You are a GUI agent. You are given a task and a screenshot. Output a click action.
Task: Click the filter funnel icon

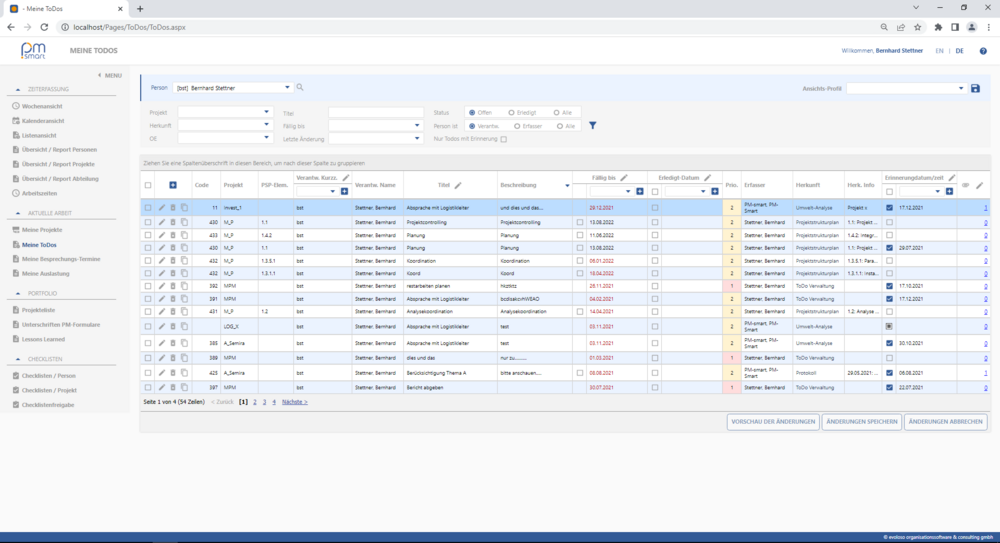coord(592,126)
